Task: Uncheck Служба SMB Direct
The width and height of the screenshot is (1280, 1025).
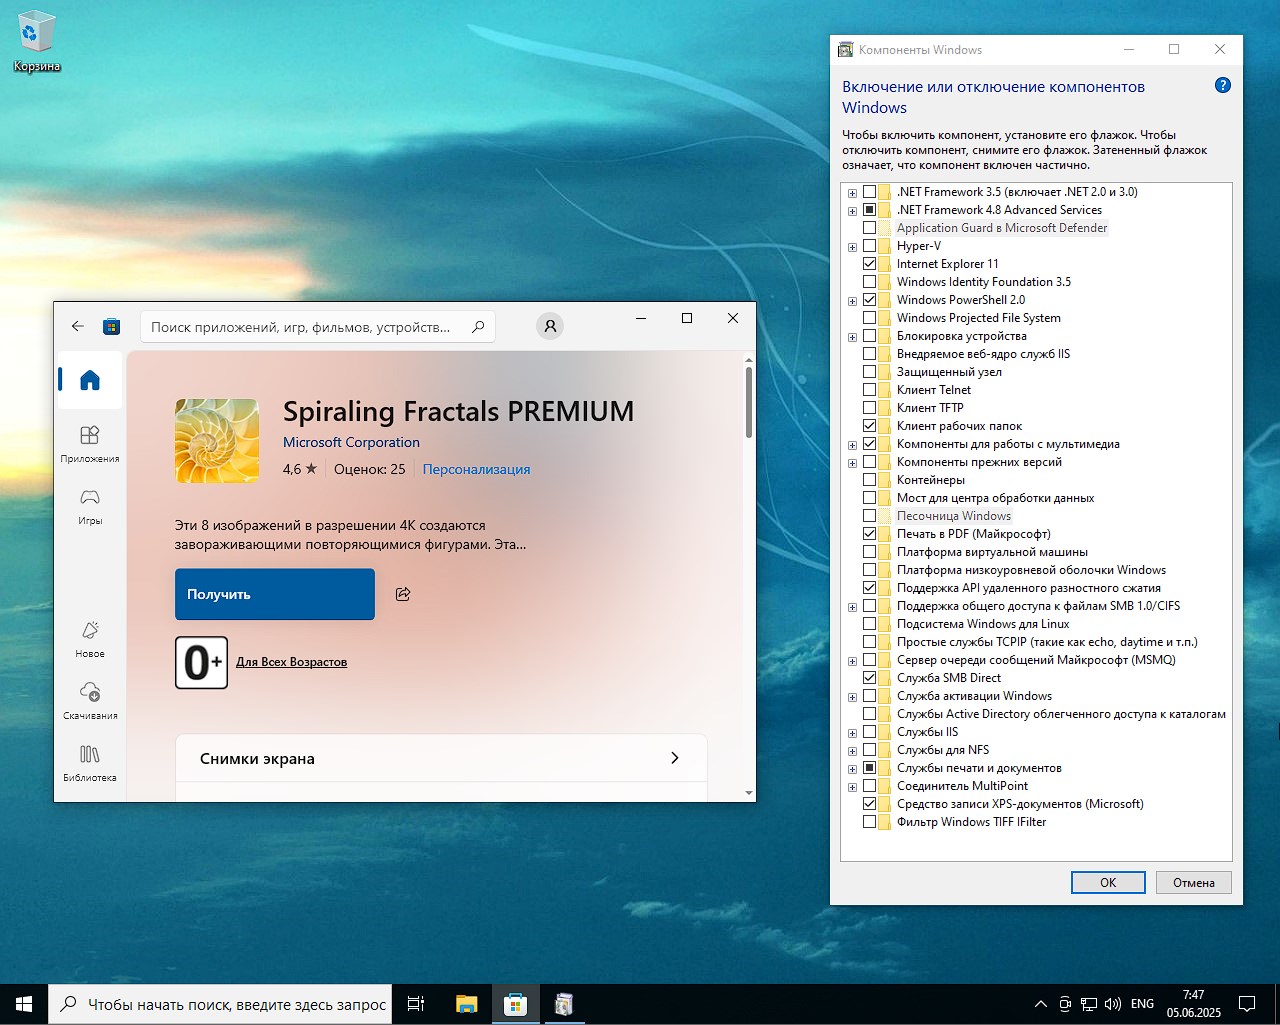Action: [x=869, y=678]
